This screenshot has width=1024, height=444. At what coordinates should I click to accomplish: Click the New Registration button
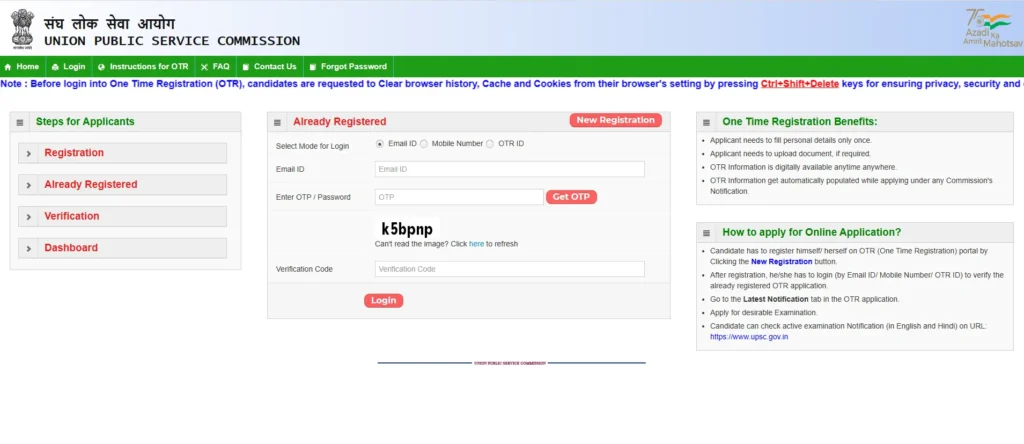(615, 120)
